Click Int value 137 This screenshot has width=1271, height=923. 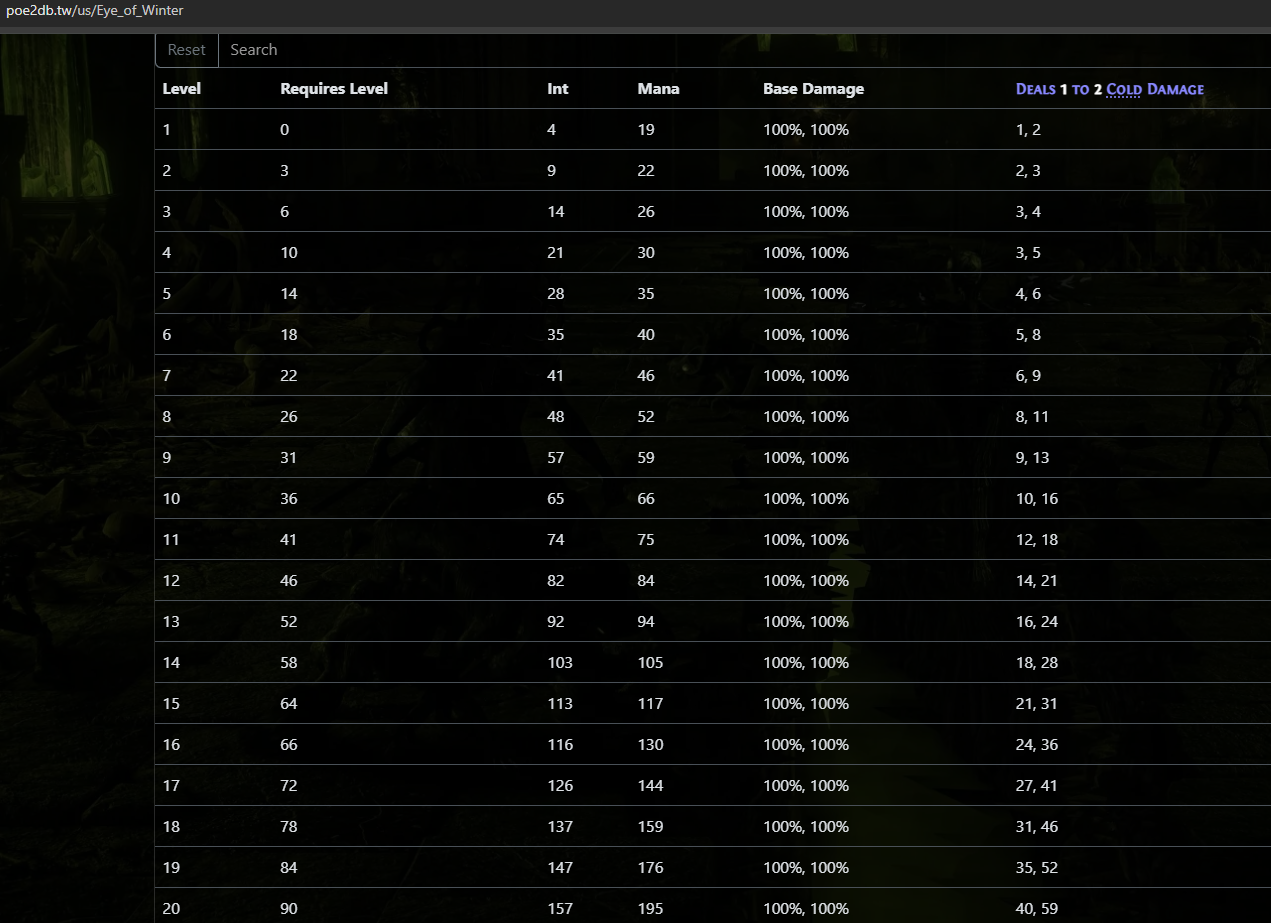pos(560,827)
